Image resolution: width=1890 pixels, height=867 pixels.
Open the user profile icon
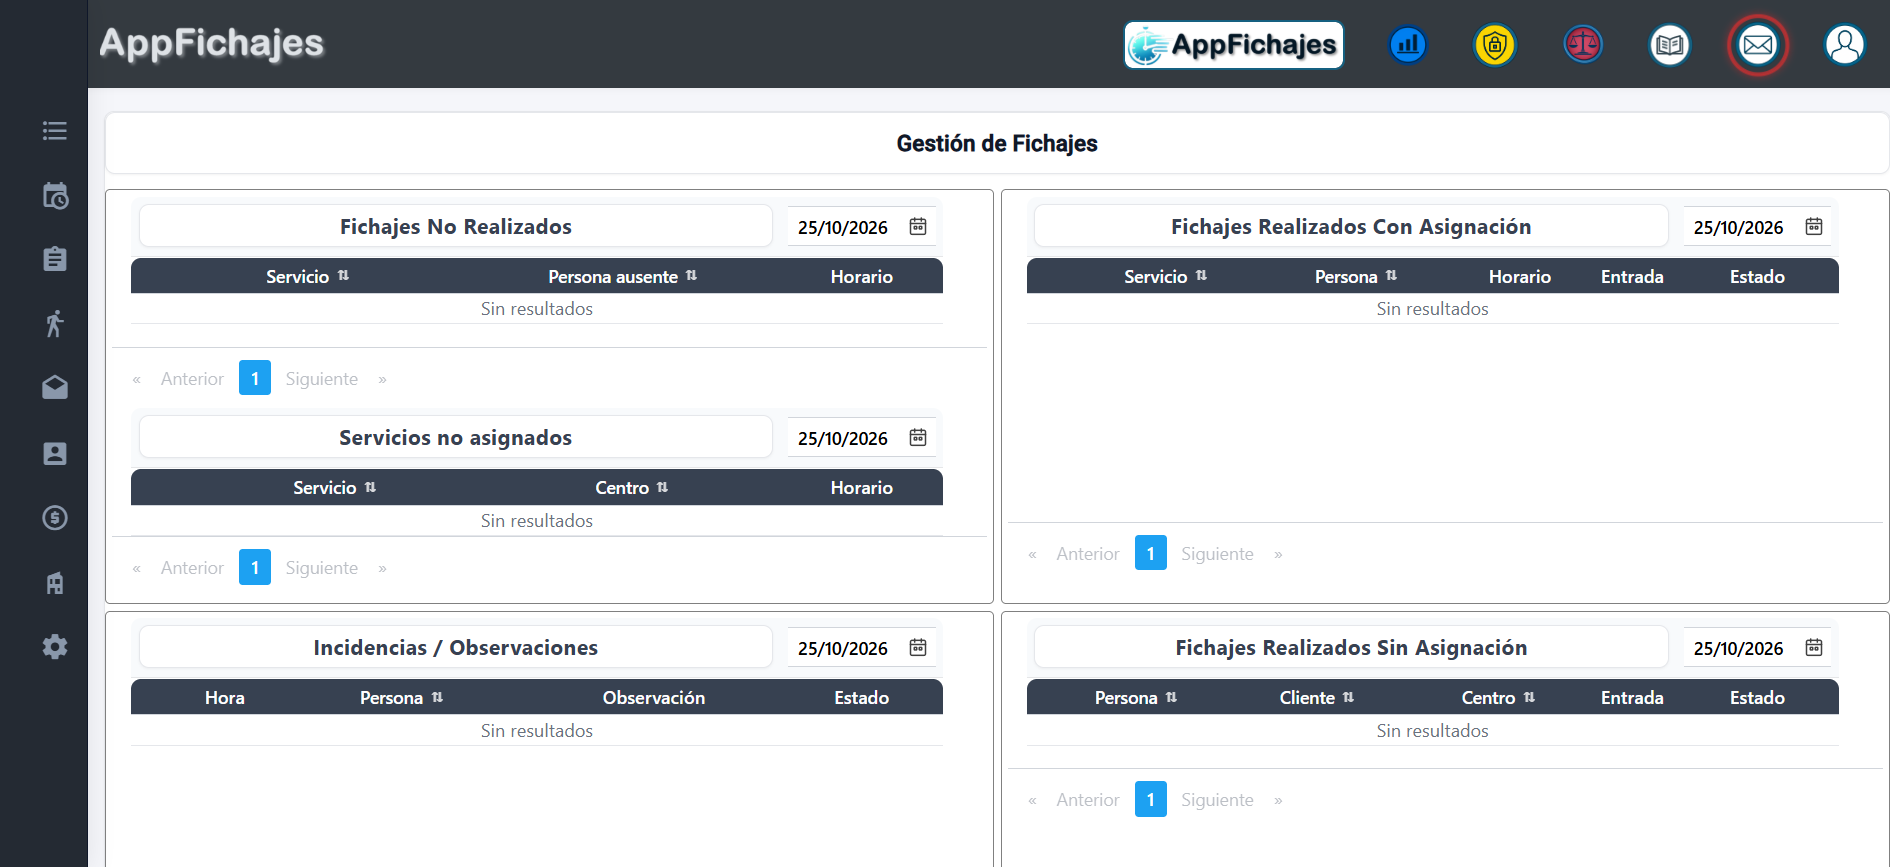pyautogui.click(x=1845, y=45)
